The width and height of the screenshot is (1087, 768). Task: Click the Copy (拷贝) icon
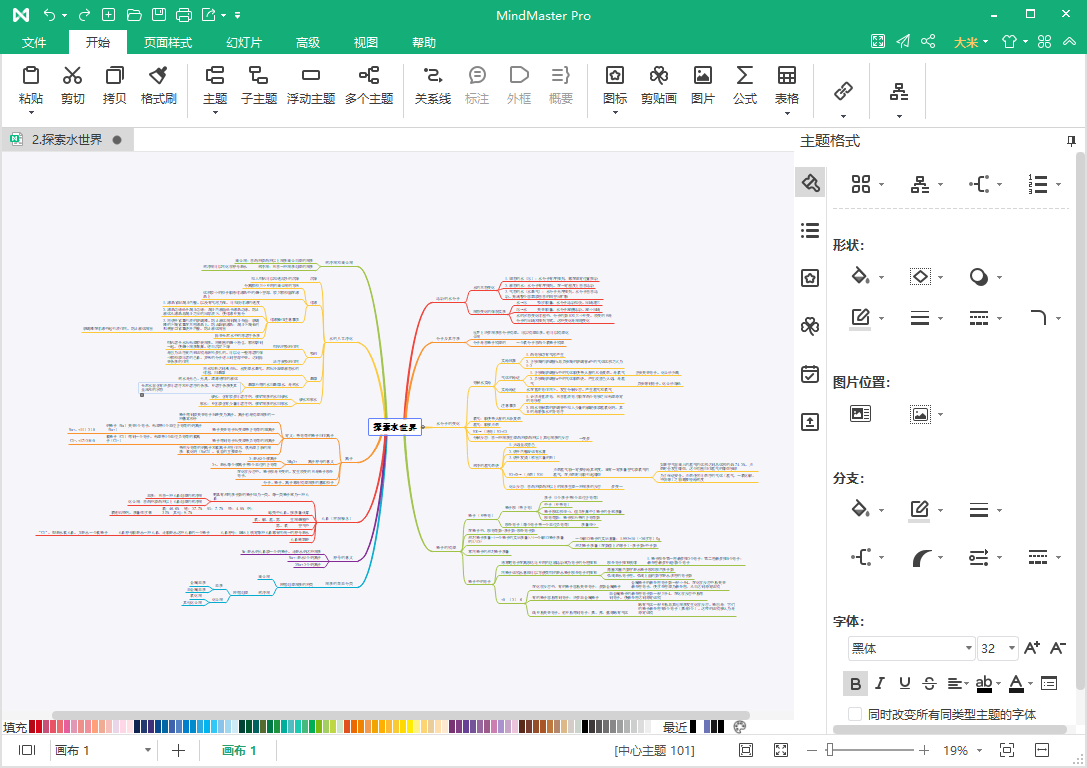click(x=114, y=76)
